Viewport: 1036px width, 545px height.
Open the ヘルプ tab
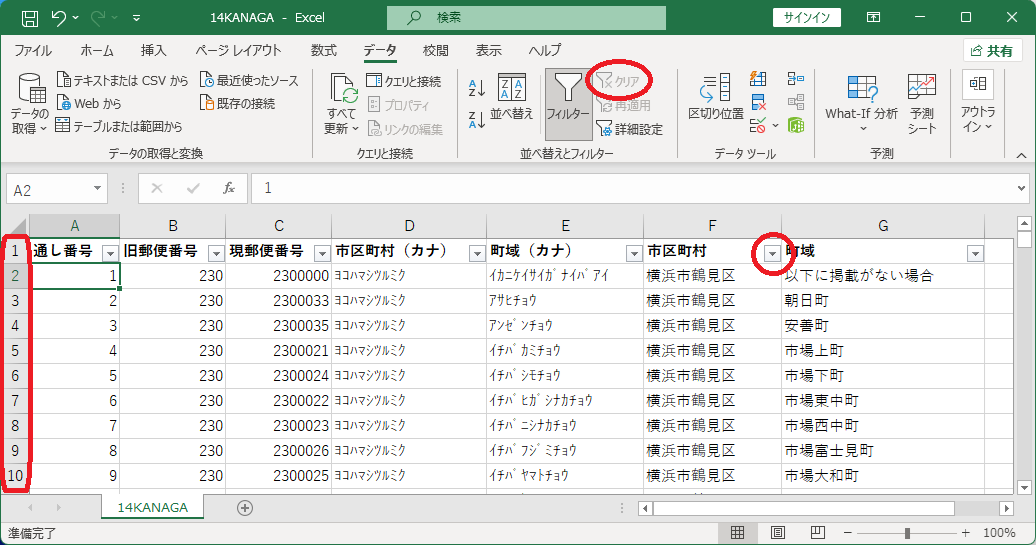click(x=544, y=50)
